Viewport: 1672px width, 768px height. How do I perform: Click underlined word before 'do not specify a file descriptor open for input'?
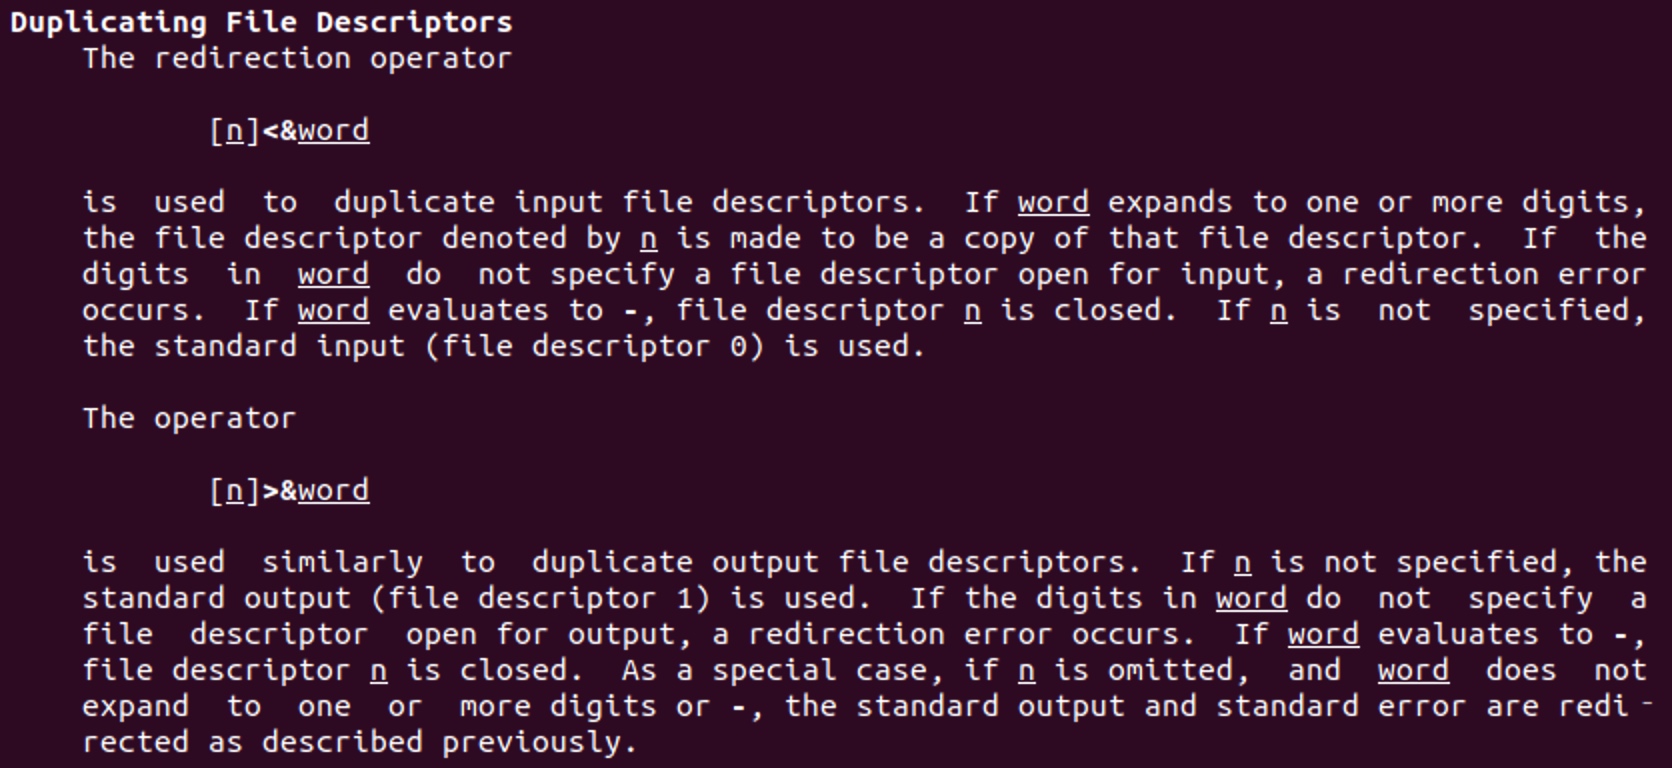(x=333, y=275)
